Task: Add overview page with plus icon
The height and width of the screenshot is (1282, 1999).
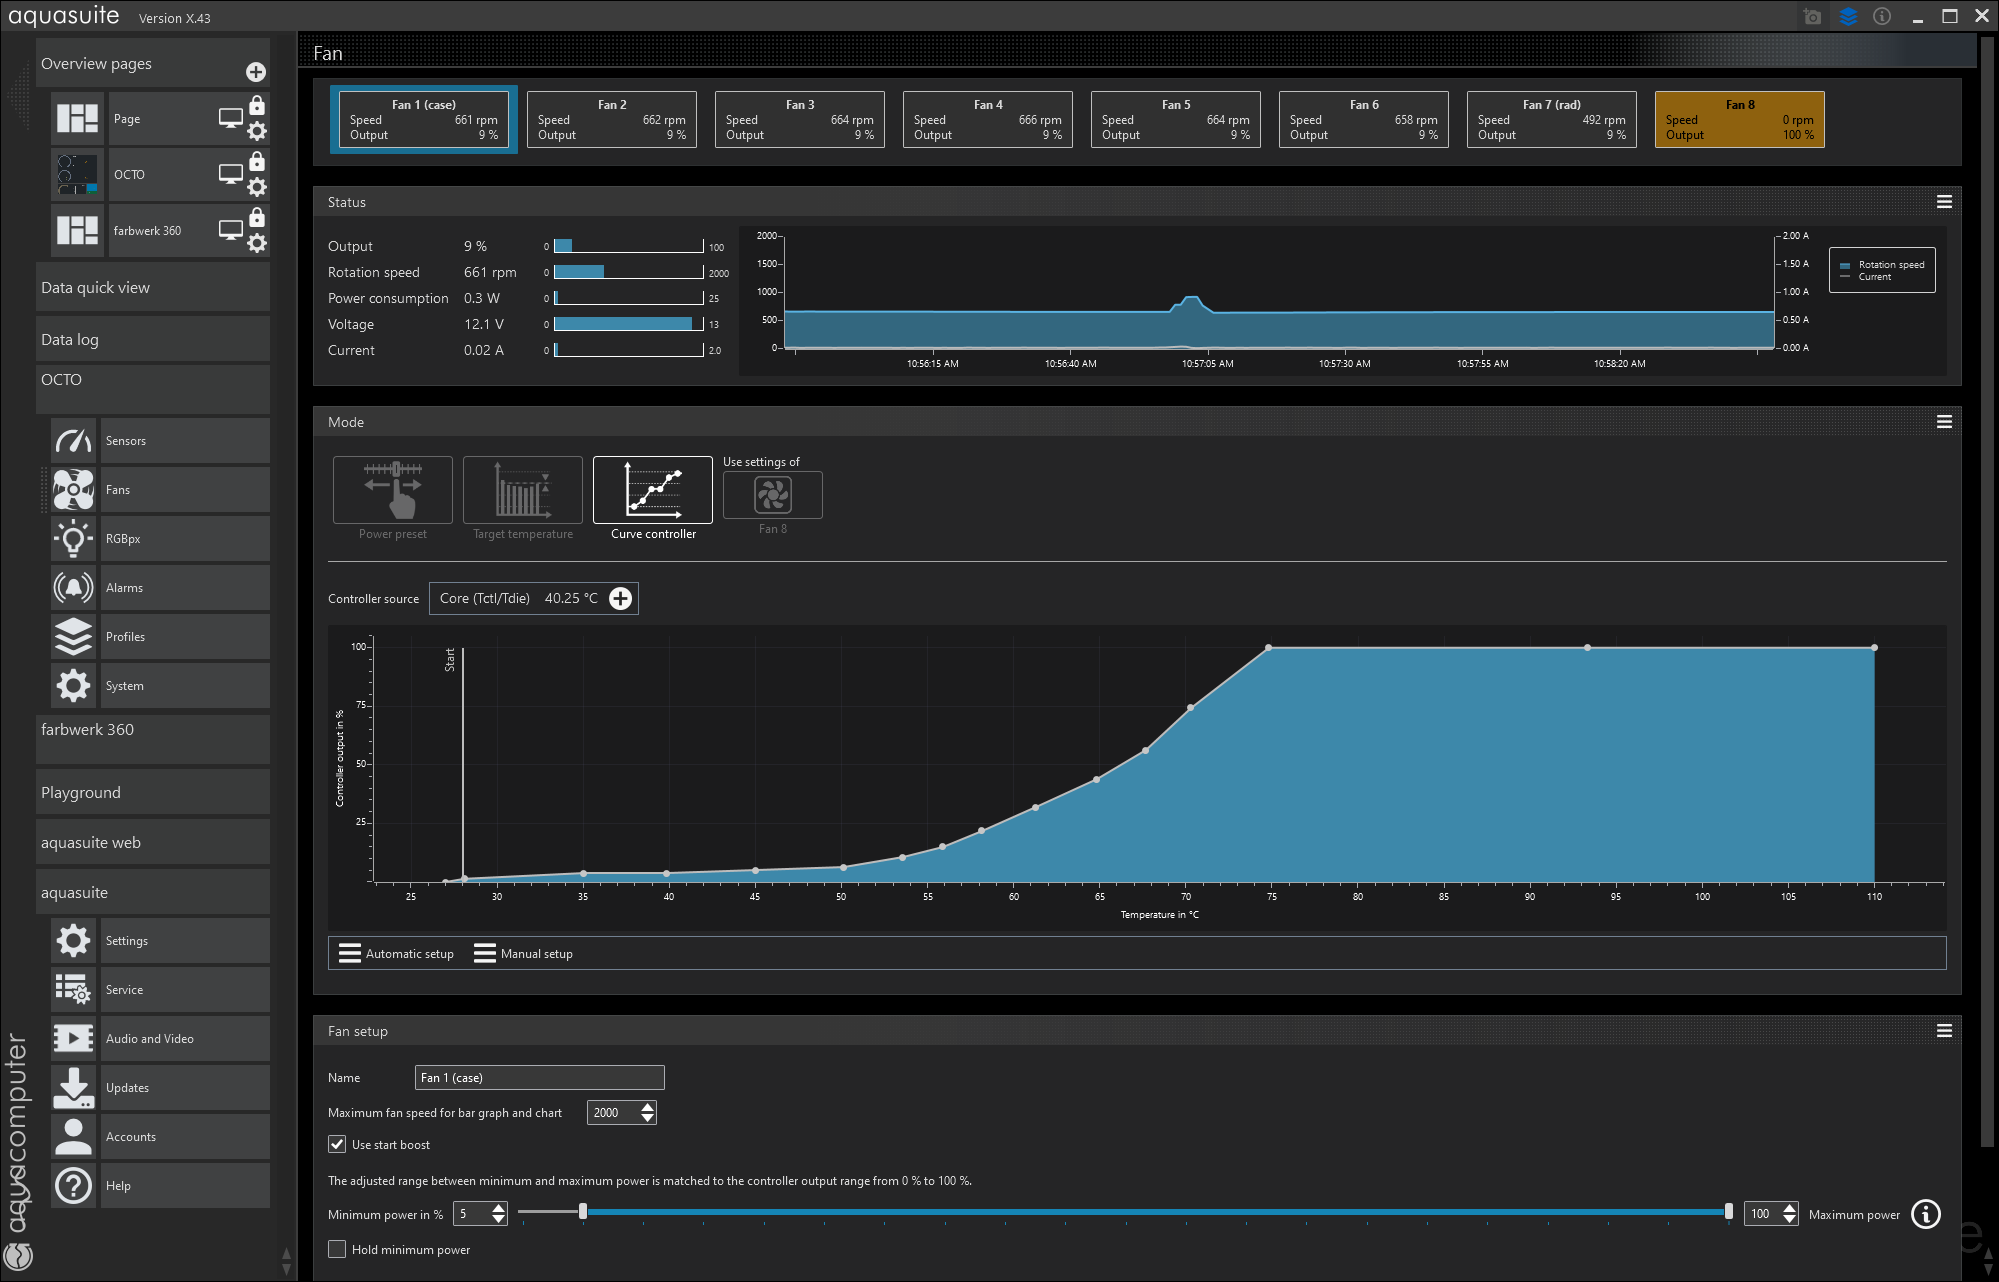Action: 256,72
